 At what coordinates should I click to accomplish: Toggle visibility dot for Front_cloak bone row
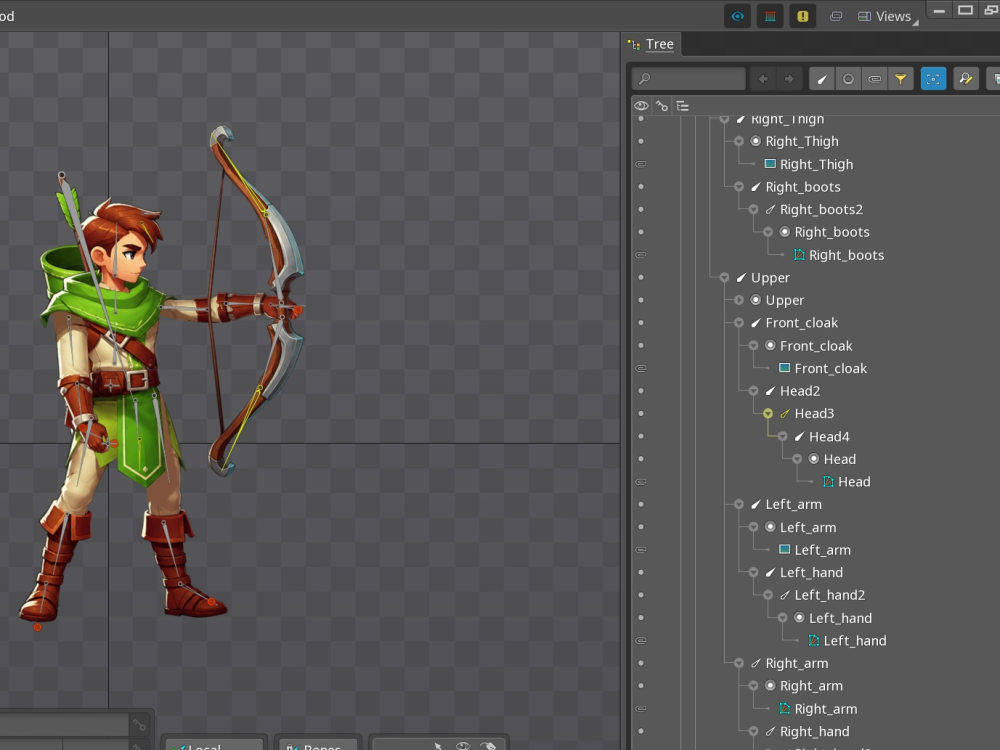641,323
